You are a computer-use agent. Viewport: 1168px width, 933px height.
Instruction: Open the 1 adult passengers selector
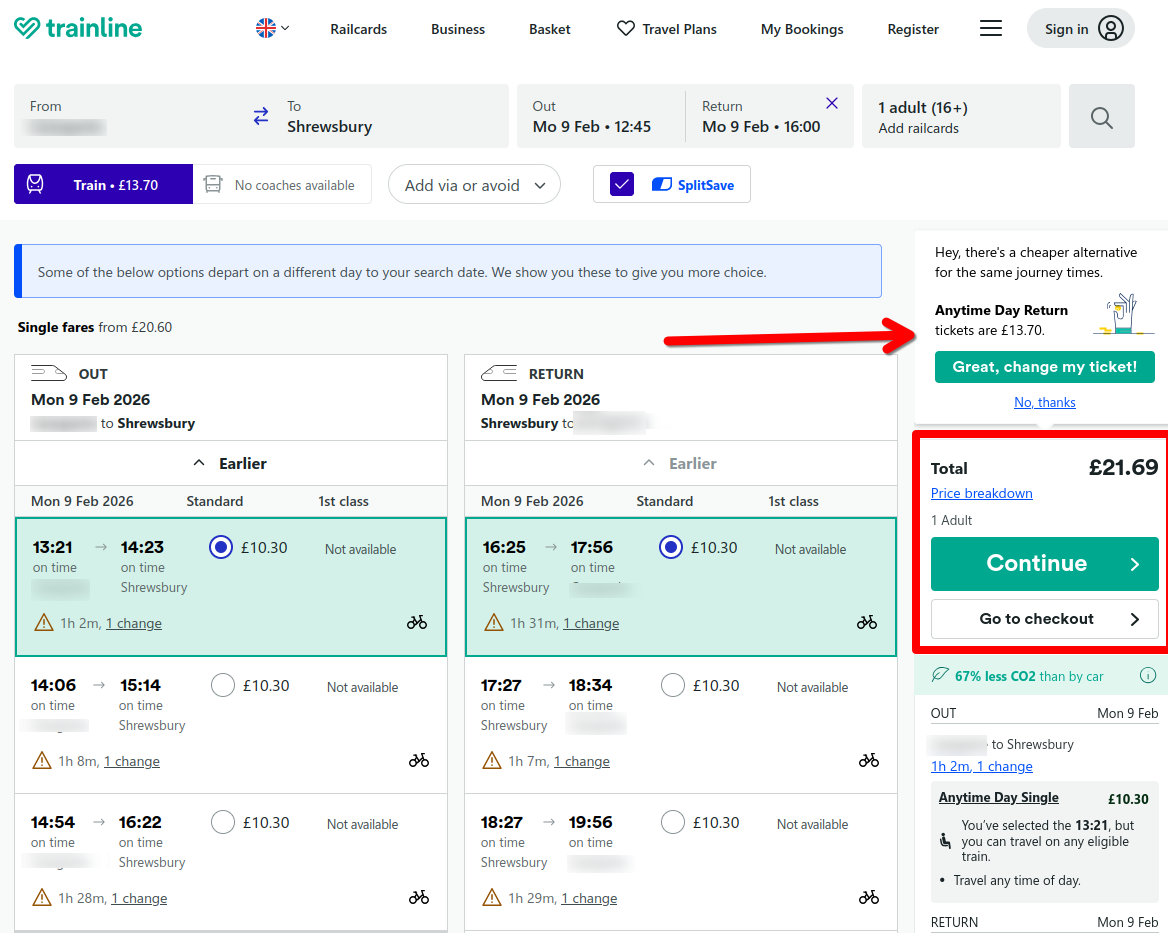click(961, 116)
